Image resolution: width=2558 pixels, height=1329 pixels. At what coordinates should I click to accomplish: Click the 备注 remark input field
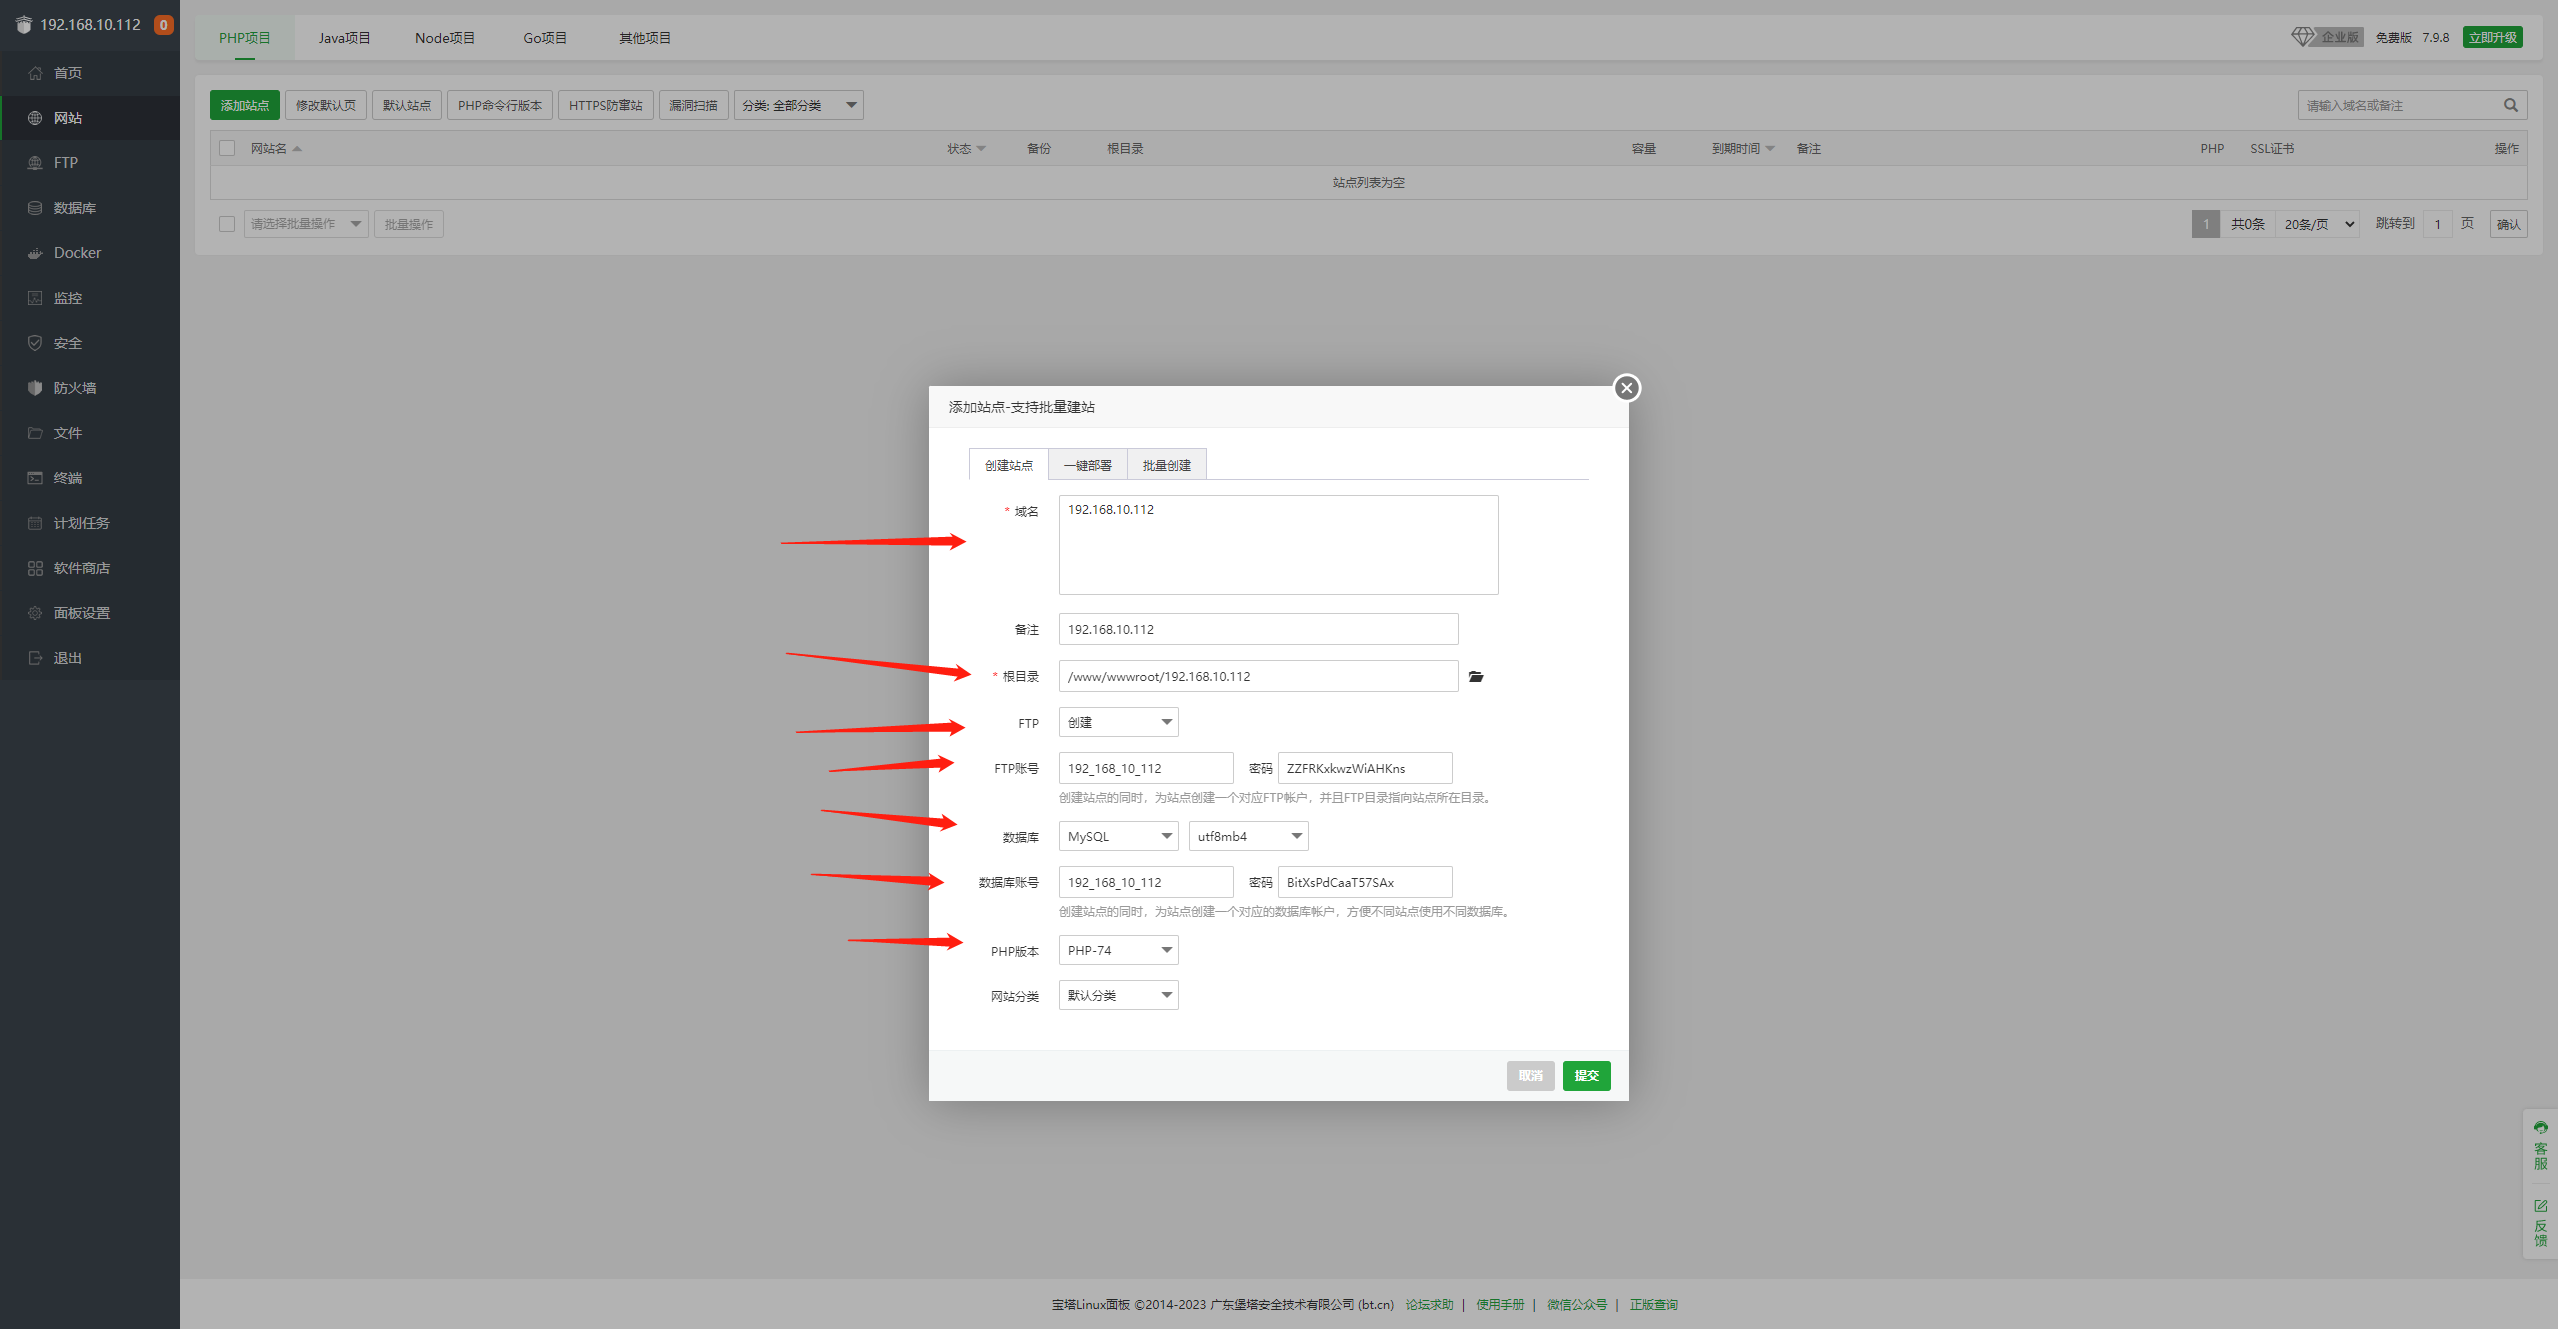click(x=1257, y=629)
